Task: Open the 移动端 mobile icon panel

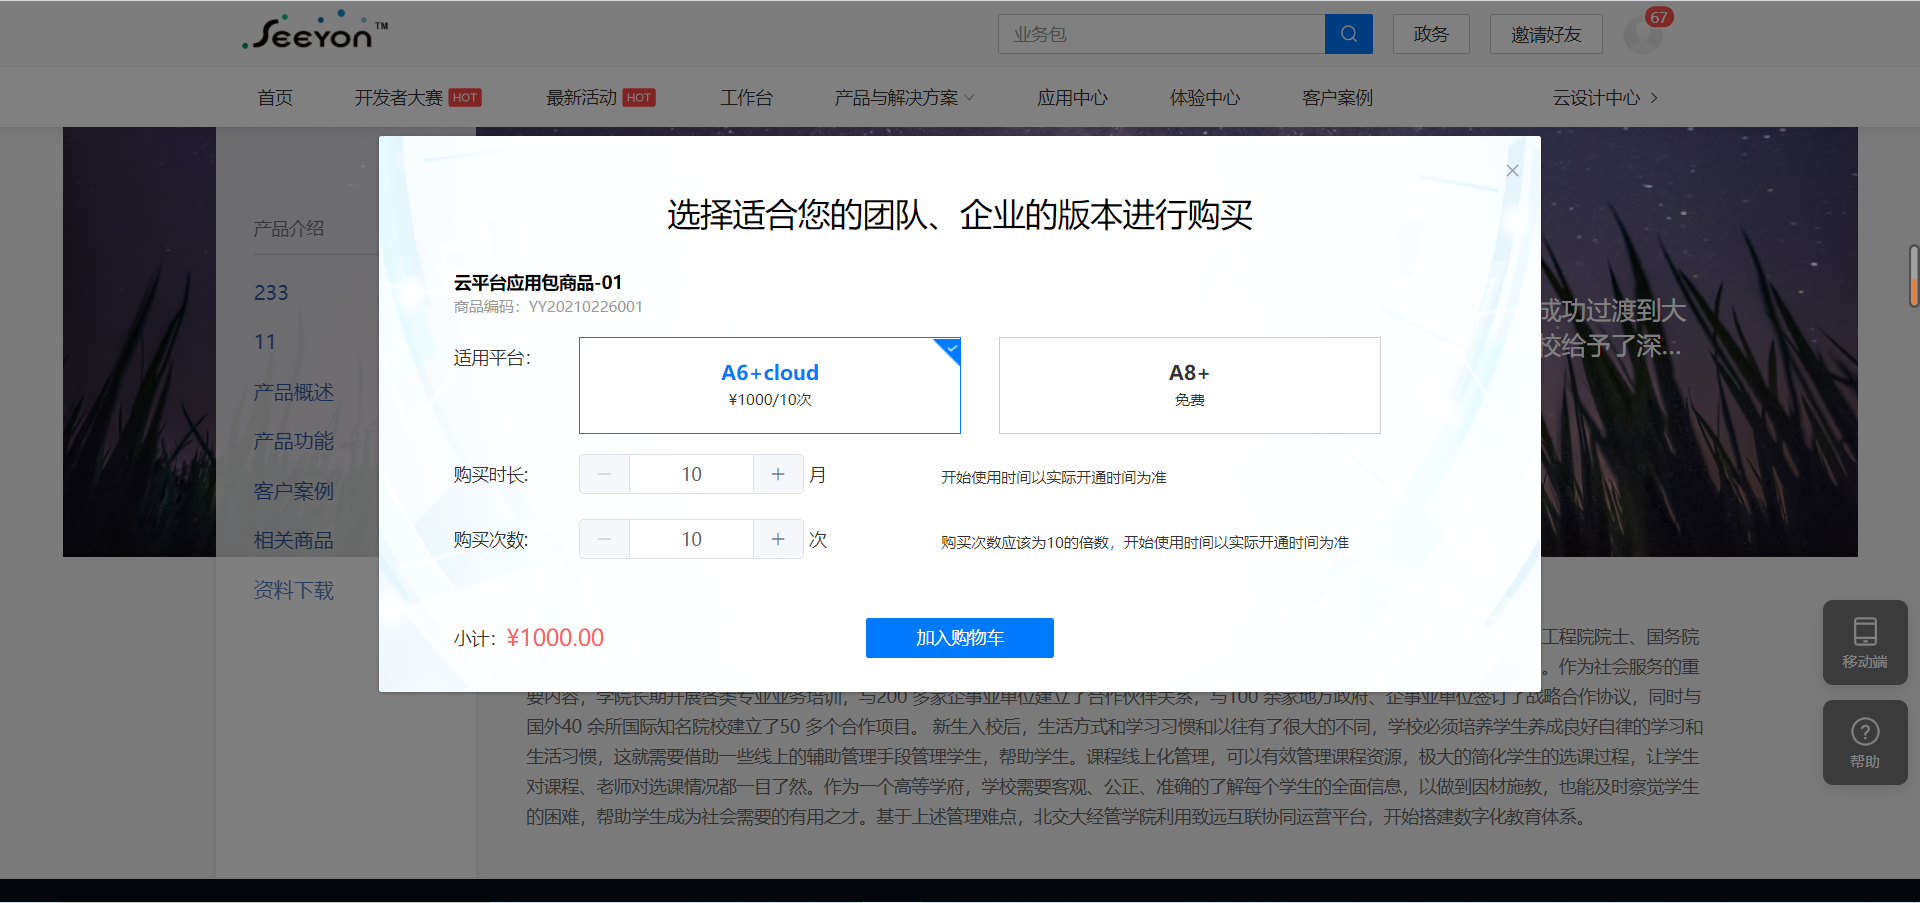Action: point(1865,642)
